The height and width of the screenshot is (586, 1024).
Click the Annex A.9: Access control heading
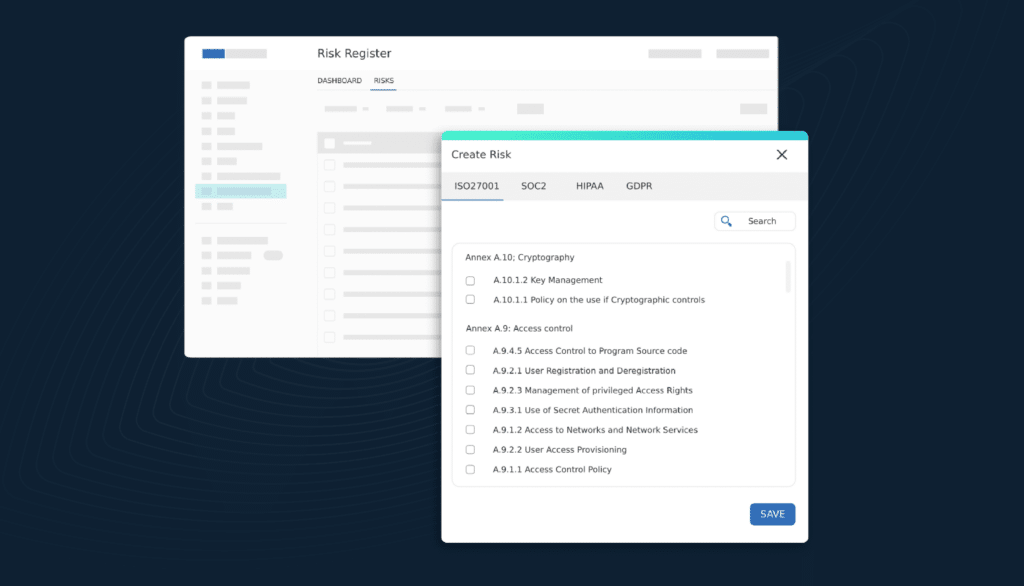tap(519, 329)
